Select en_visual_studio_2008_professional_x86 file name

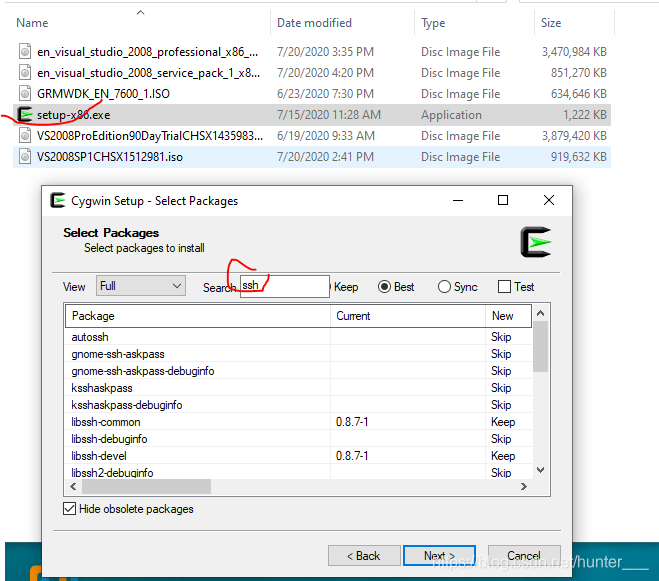point(148,52)
